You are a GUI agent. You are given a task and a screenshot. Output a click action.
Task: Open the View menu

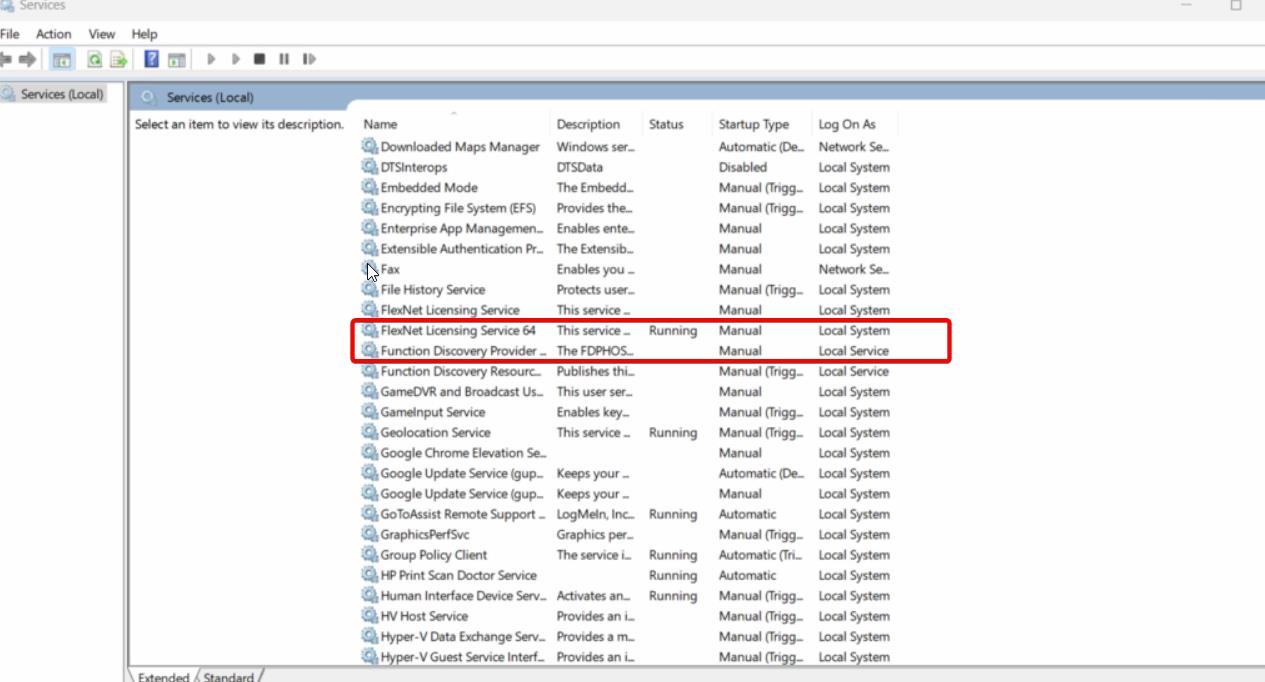(102, 34)
